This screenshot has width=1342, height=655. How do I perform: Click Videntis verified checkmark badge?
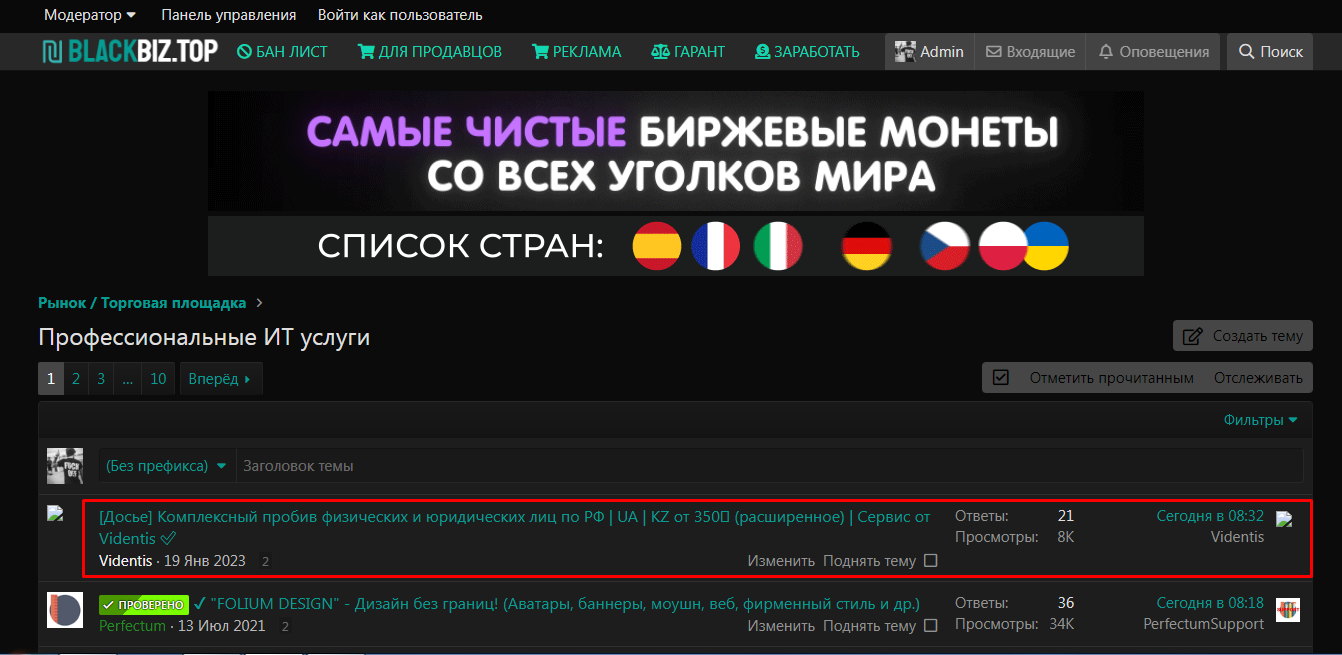pyautogui.click(x=167, y=538)
